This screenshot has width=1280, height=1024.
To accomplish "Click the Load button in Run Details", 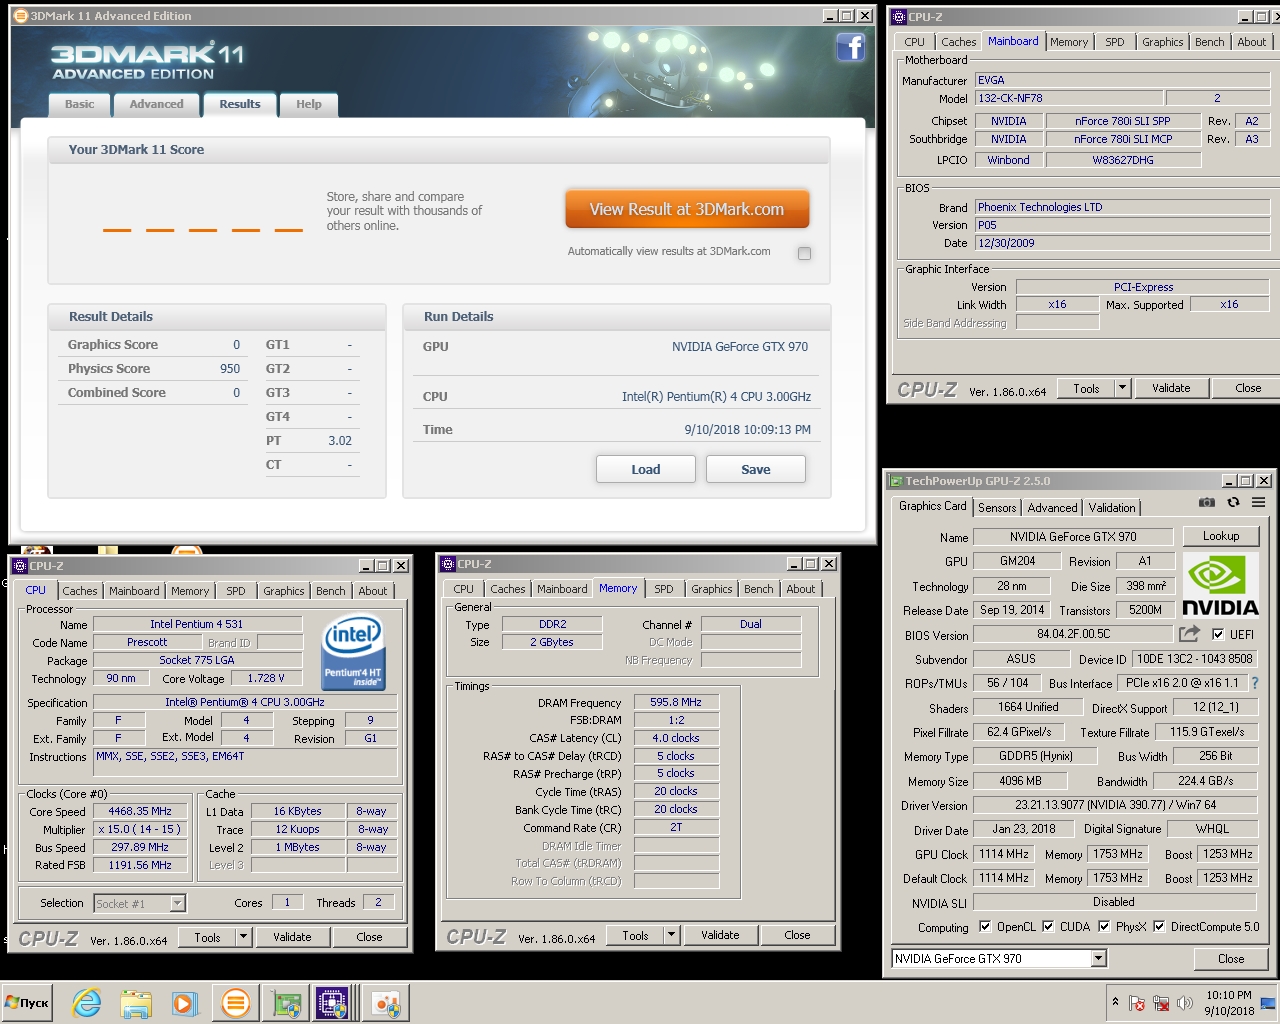I will tap(646, 469).
